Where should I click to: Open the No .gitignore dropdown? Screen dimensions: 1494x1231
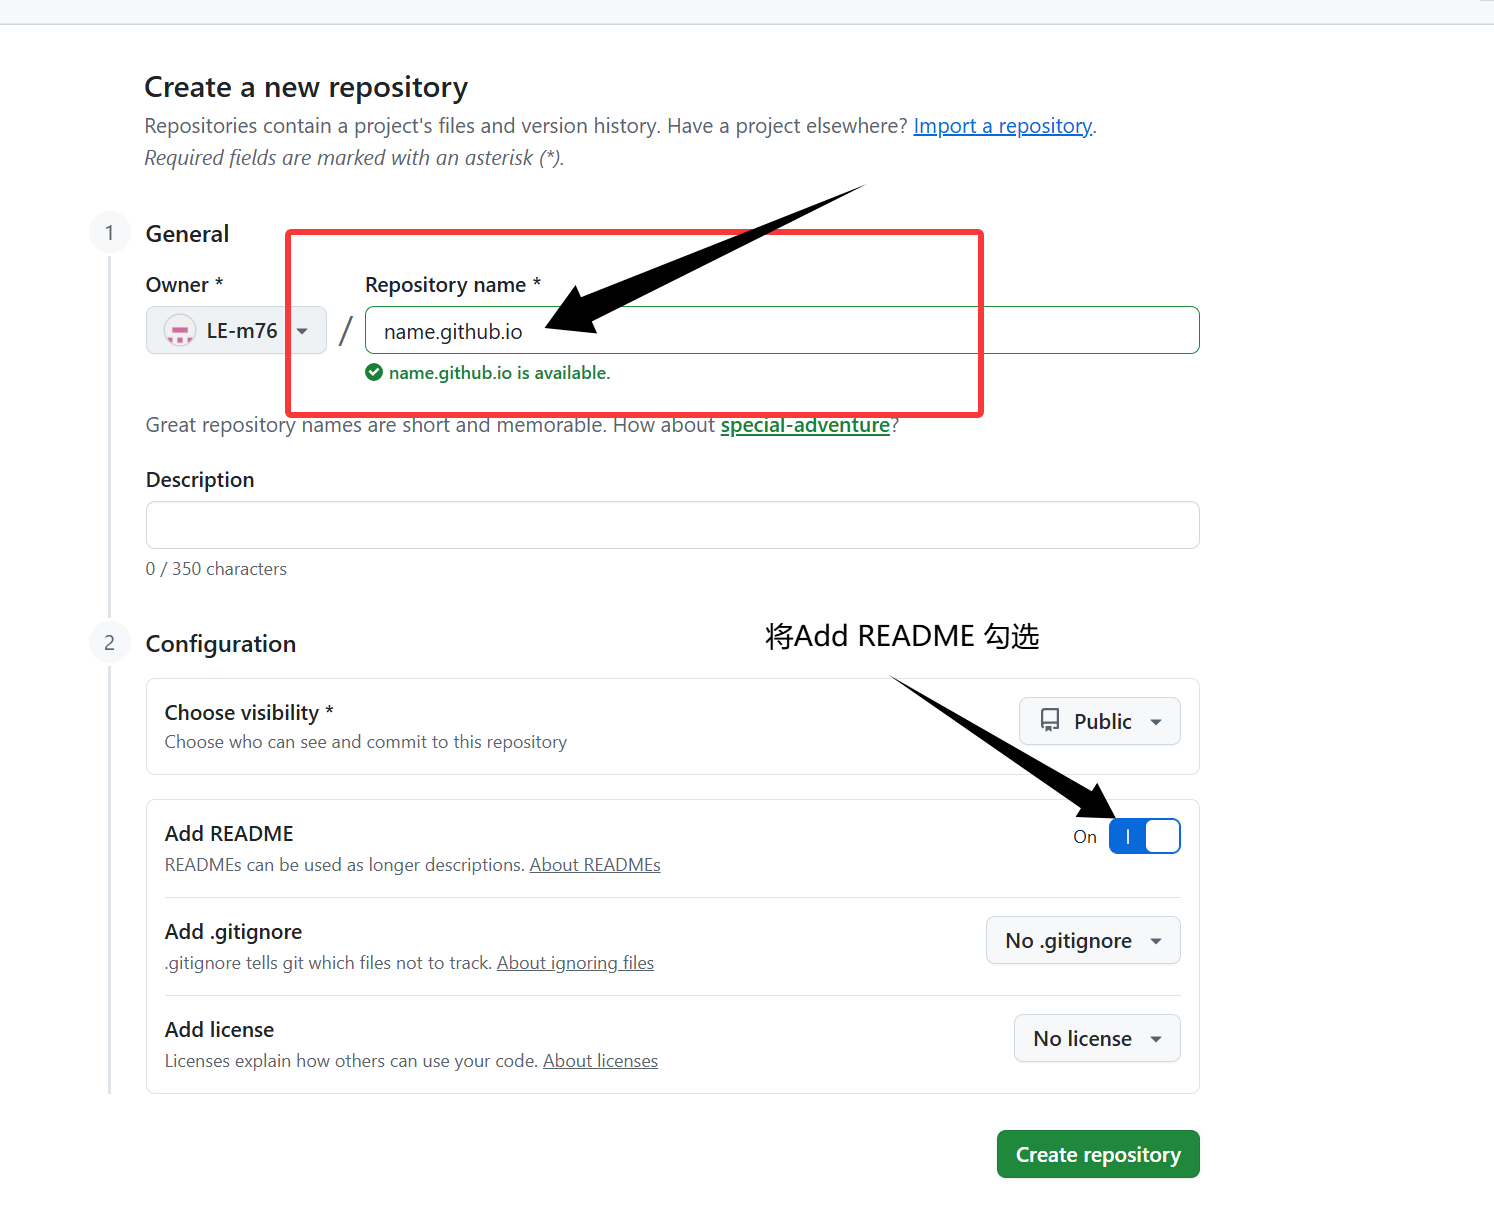pyautogui.click(x=1083, y=941)
